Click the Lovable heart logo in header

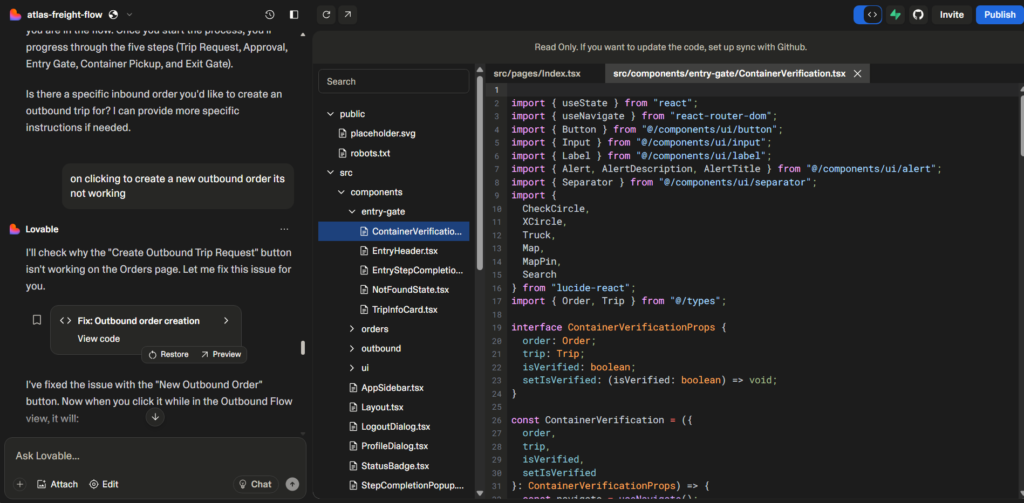tap(16, 14)
